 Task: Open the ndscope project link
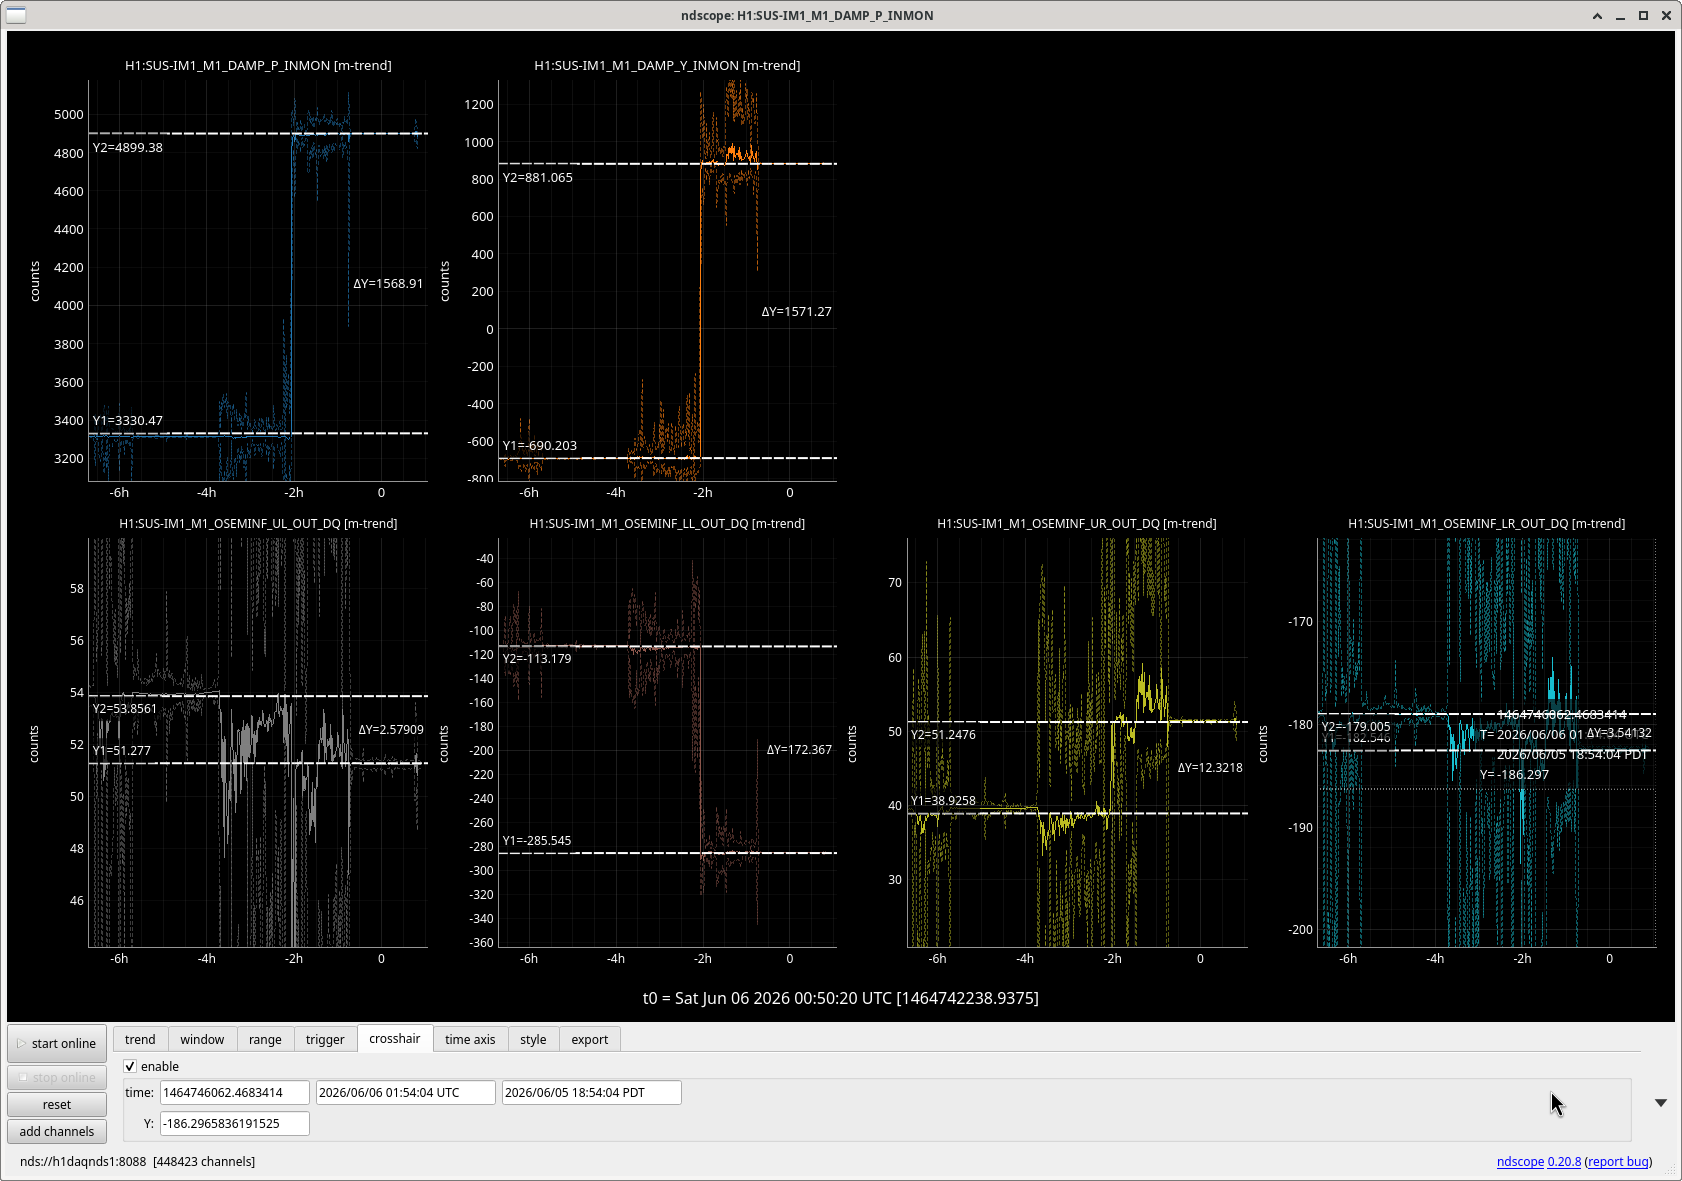coord(1520,1161)
